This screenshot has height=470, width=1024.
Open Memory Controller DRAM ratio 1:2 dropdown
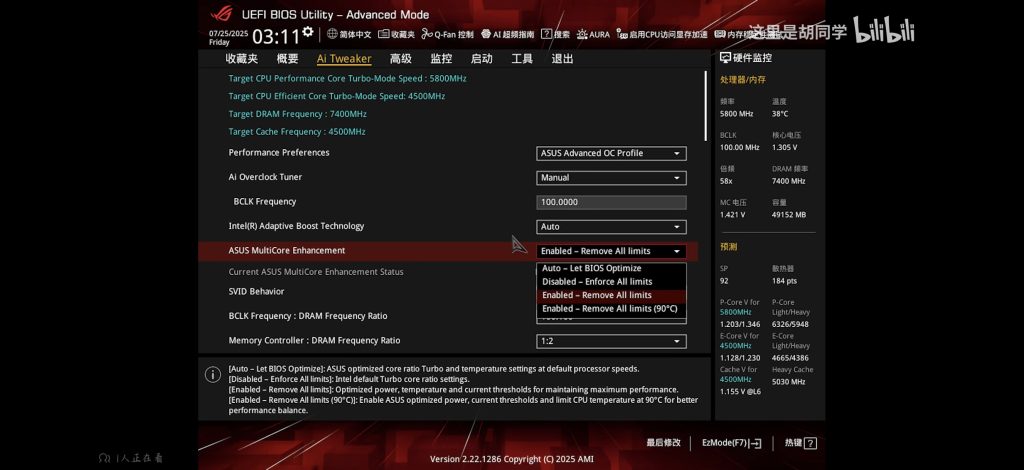point(611,341)
